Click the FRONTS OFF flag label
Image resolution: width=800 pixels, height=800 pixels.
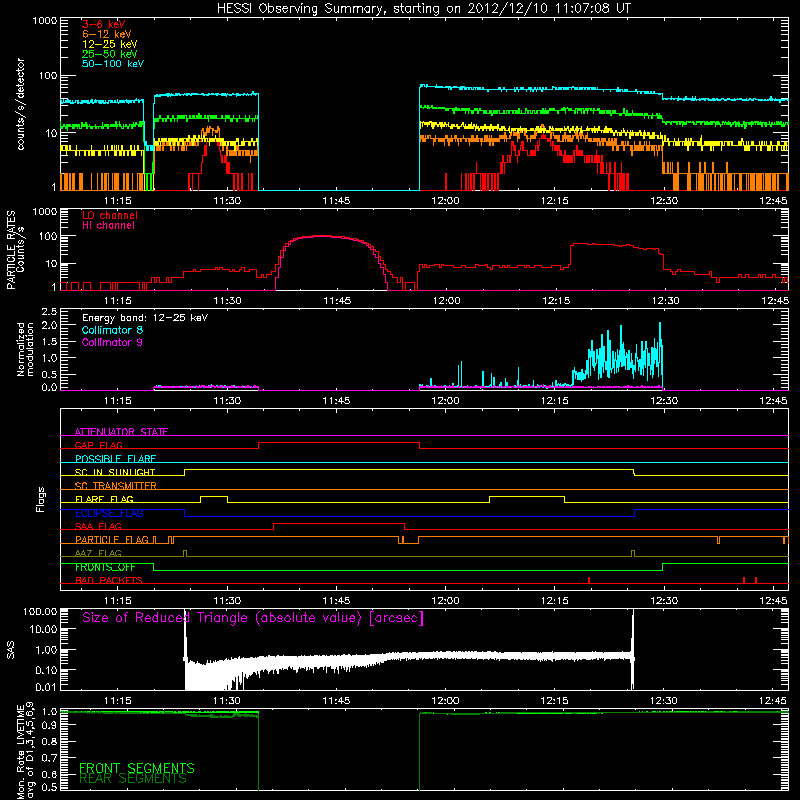(105, 567)
